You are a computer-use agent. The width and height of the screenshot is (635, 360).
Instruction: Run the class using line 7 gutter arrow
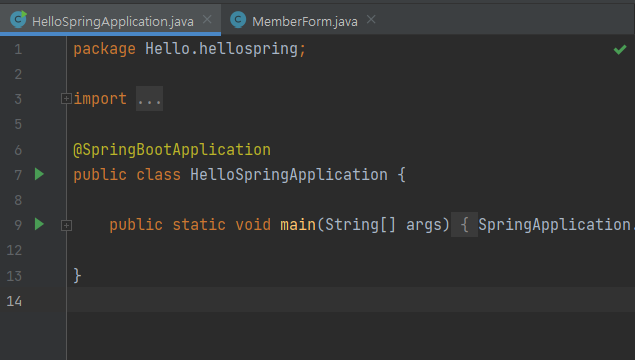coord(39,174)
